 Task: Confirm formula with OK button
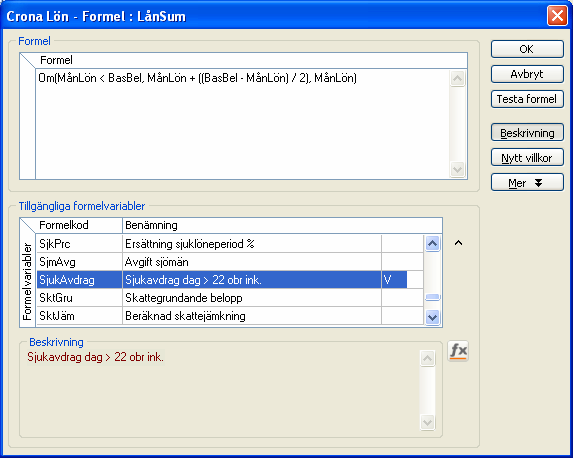pos(527,49)
